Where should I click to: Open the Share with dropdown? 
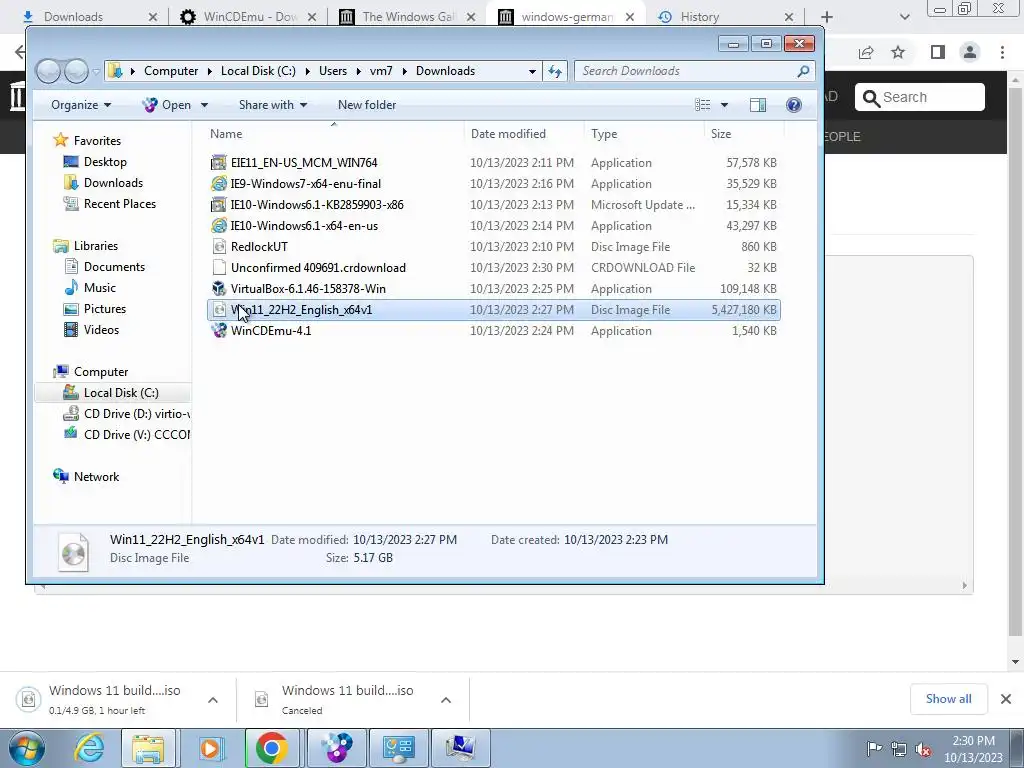272,104
